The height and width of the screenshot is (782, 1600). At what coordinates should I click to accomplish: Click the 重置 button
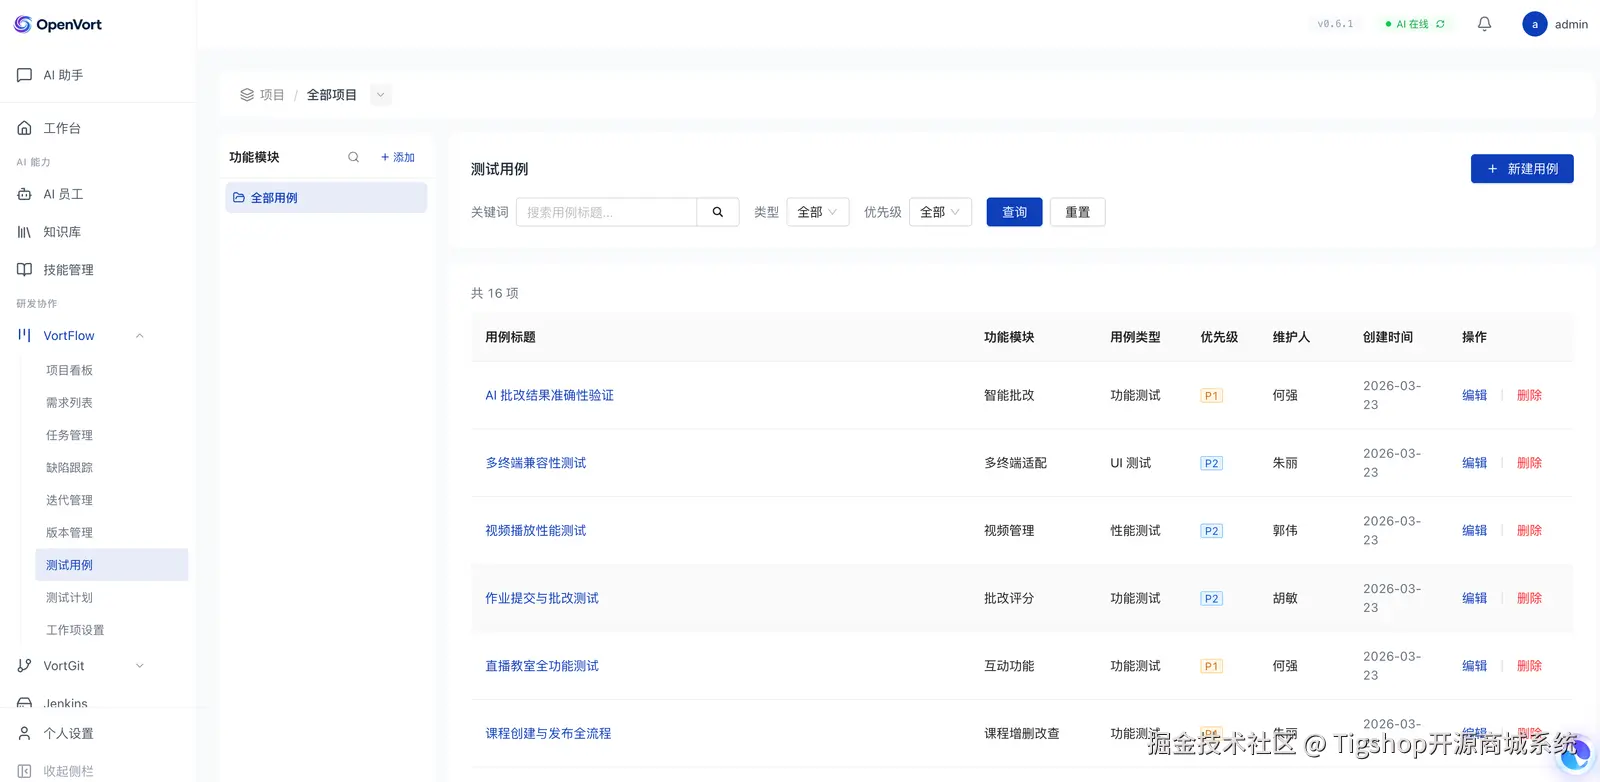tap(1077, 212)
